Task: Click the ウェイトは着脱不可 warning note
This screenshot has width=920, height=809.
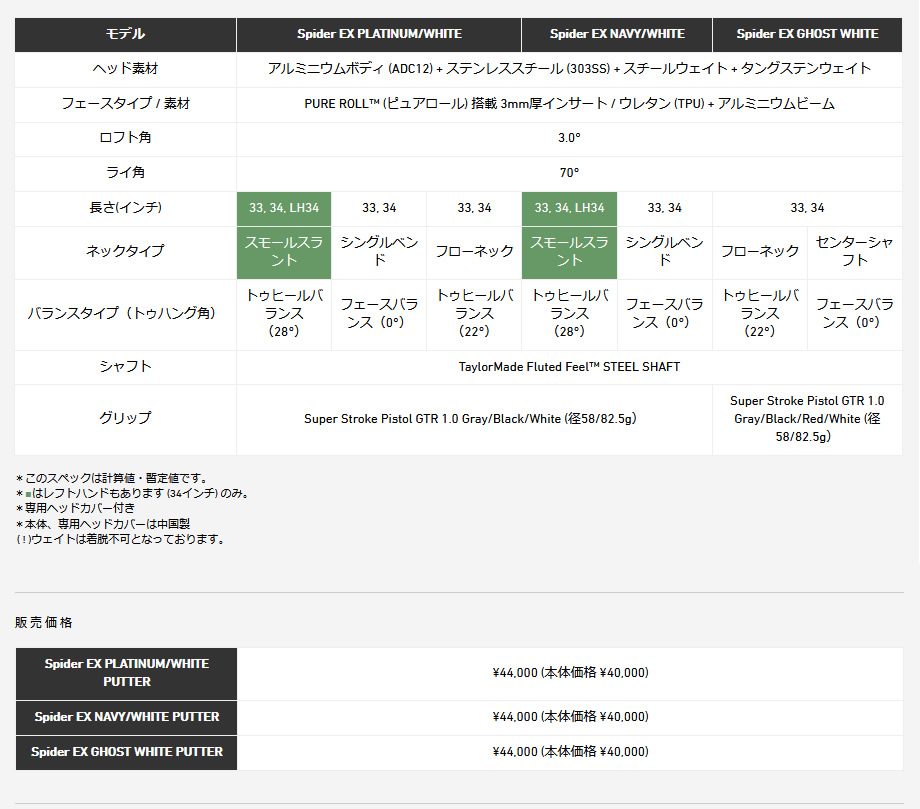Action: 121,539
